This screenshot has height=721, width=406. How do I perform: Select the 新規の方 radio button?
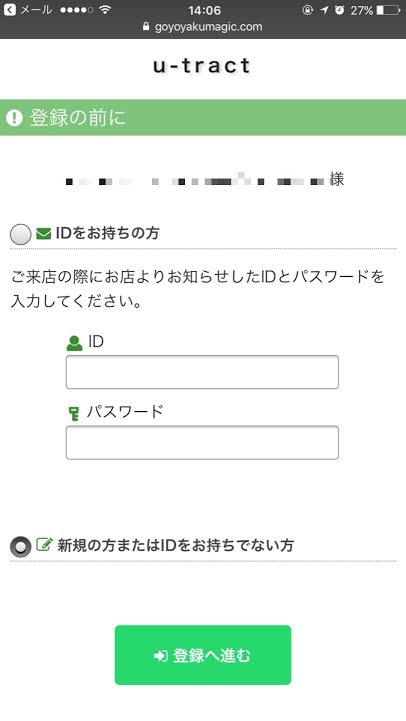21,547
